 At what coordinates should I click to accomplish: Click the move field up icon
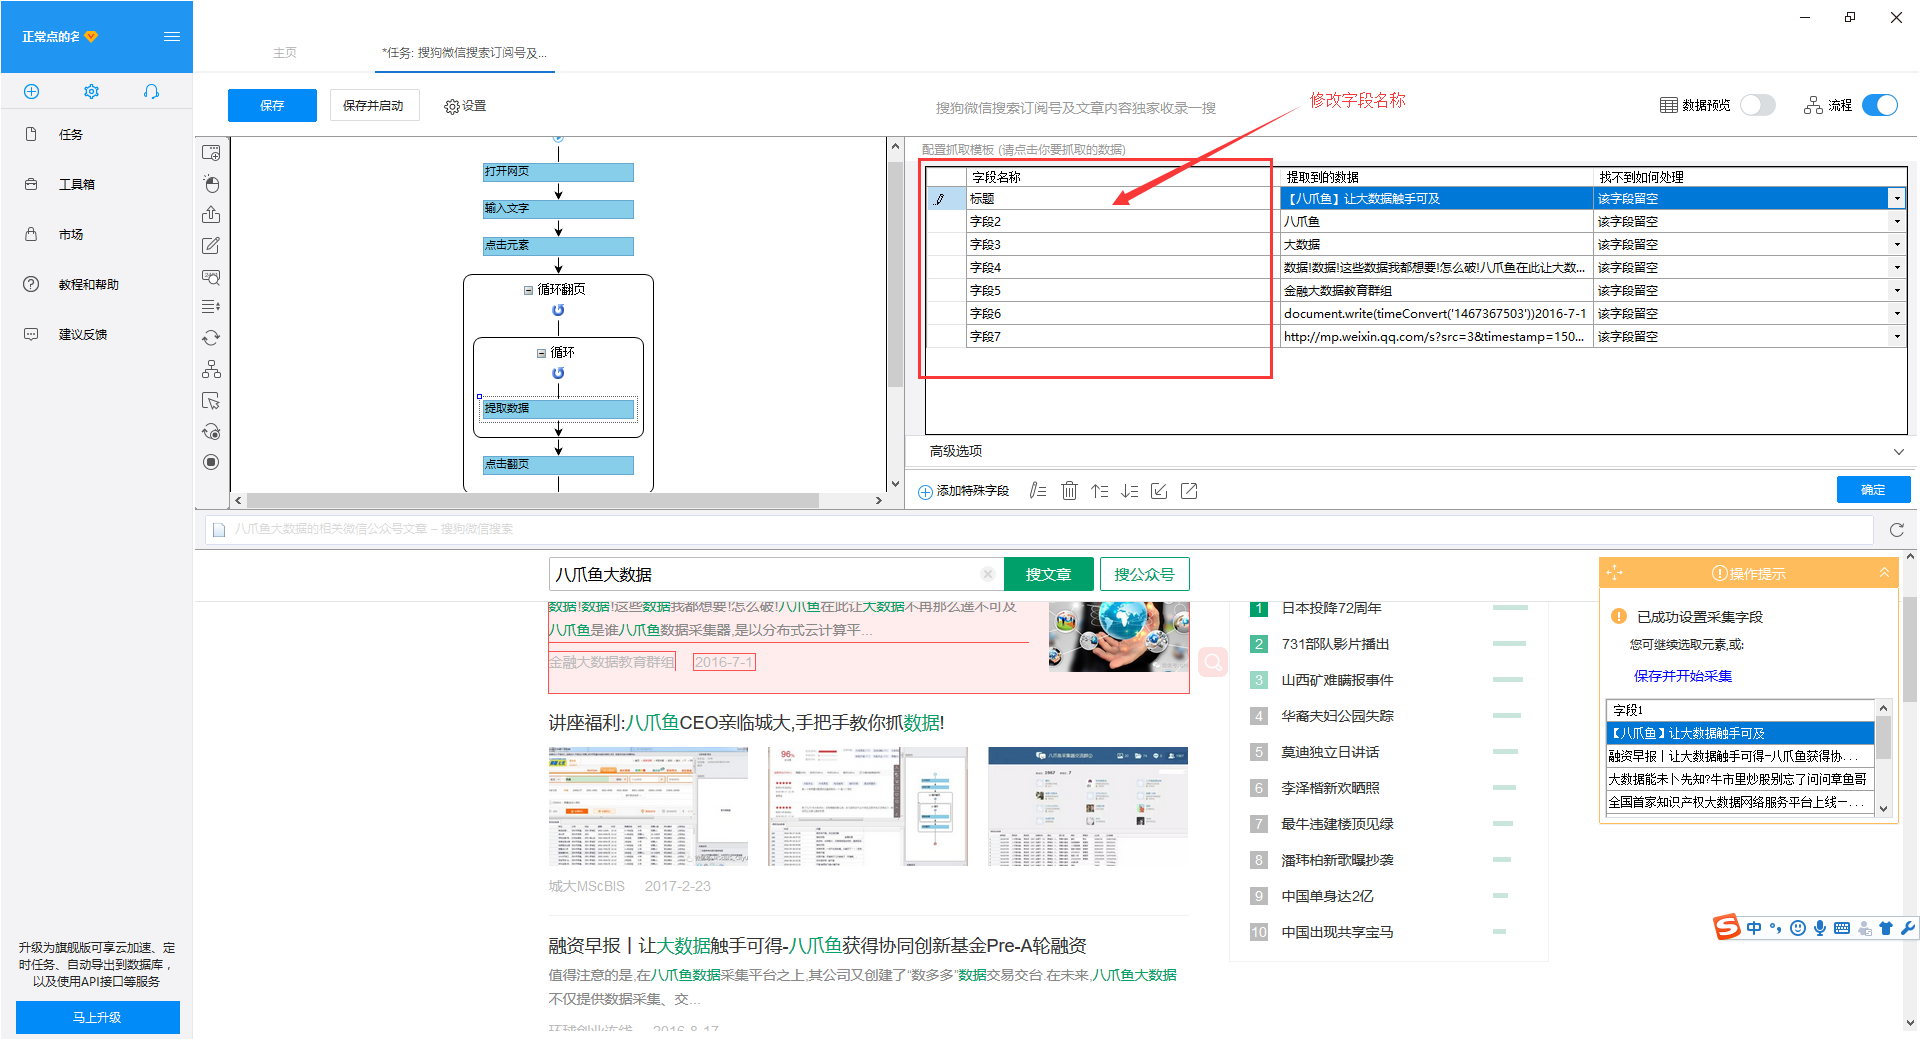1099,491
